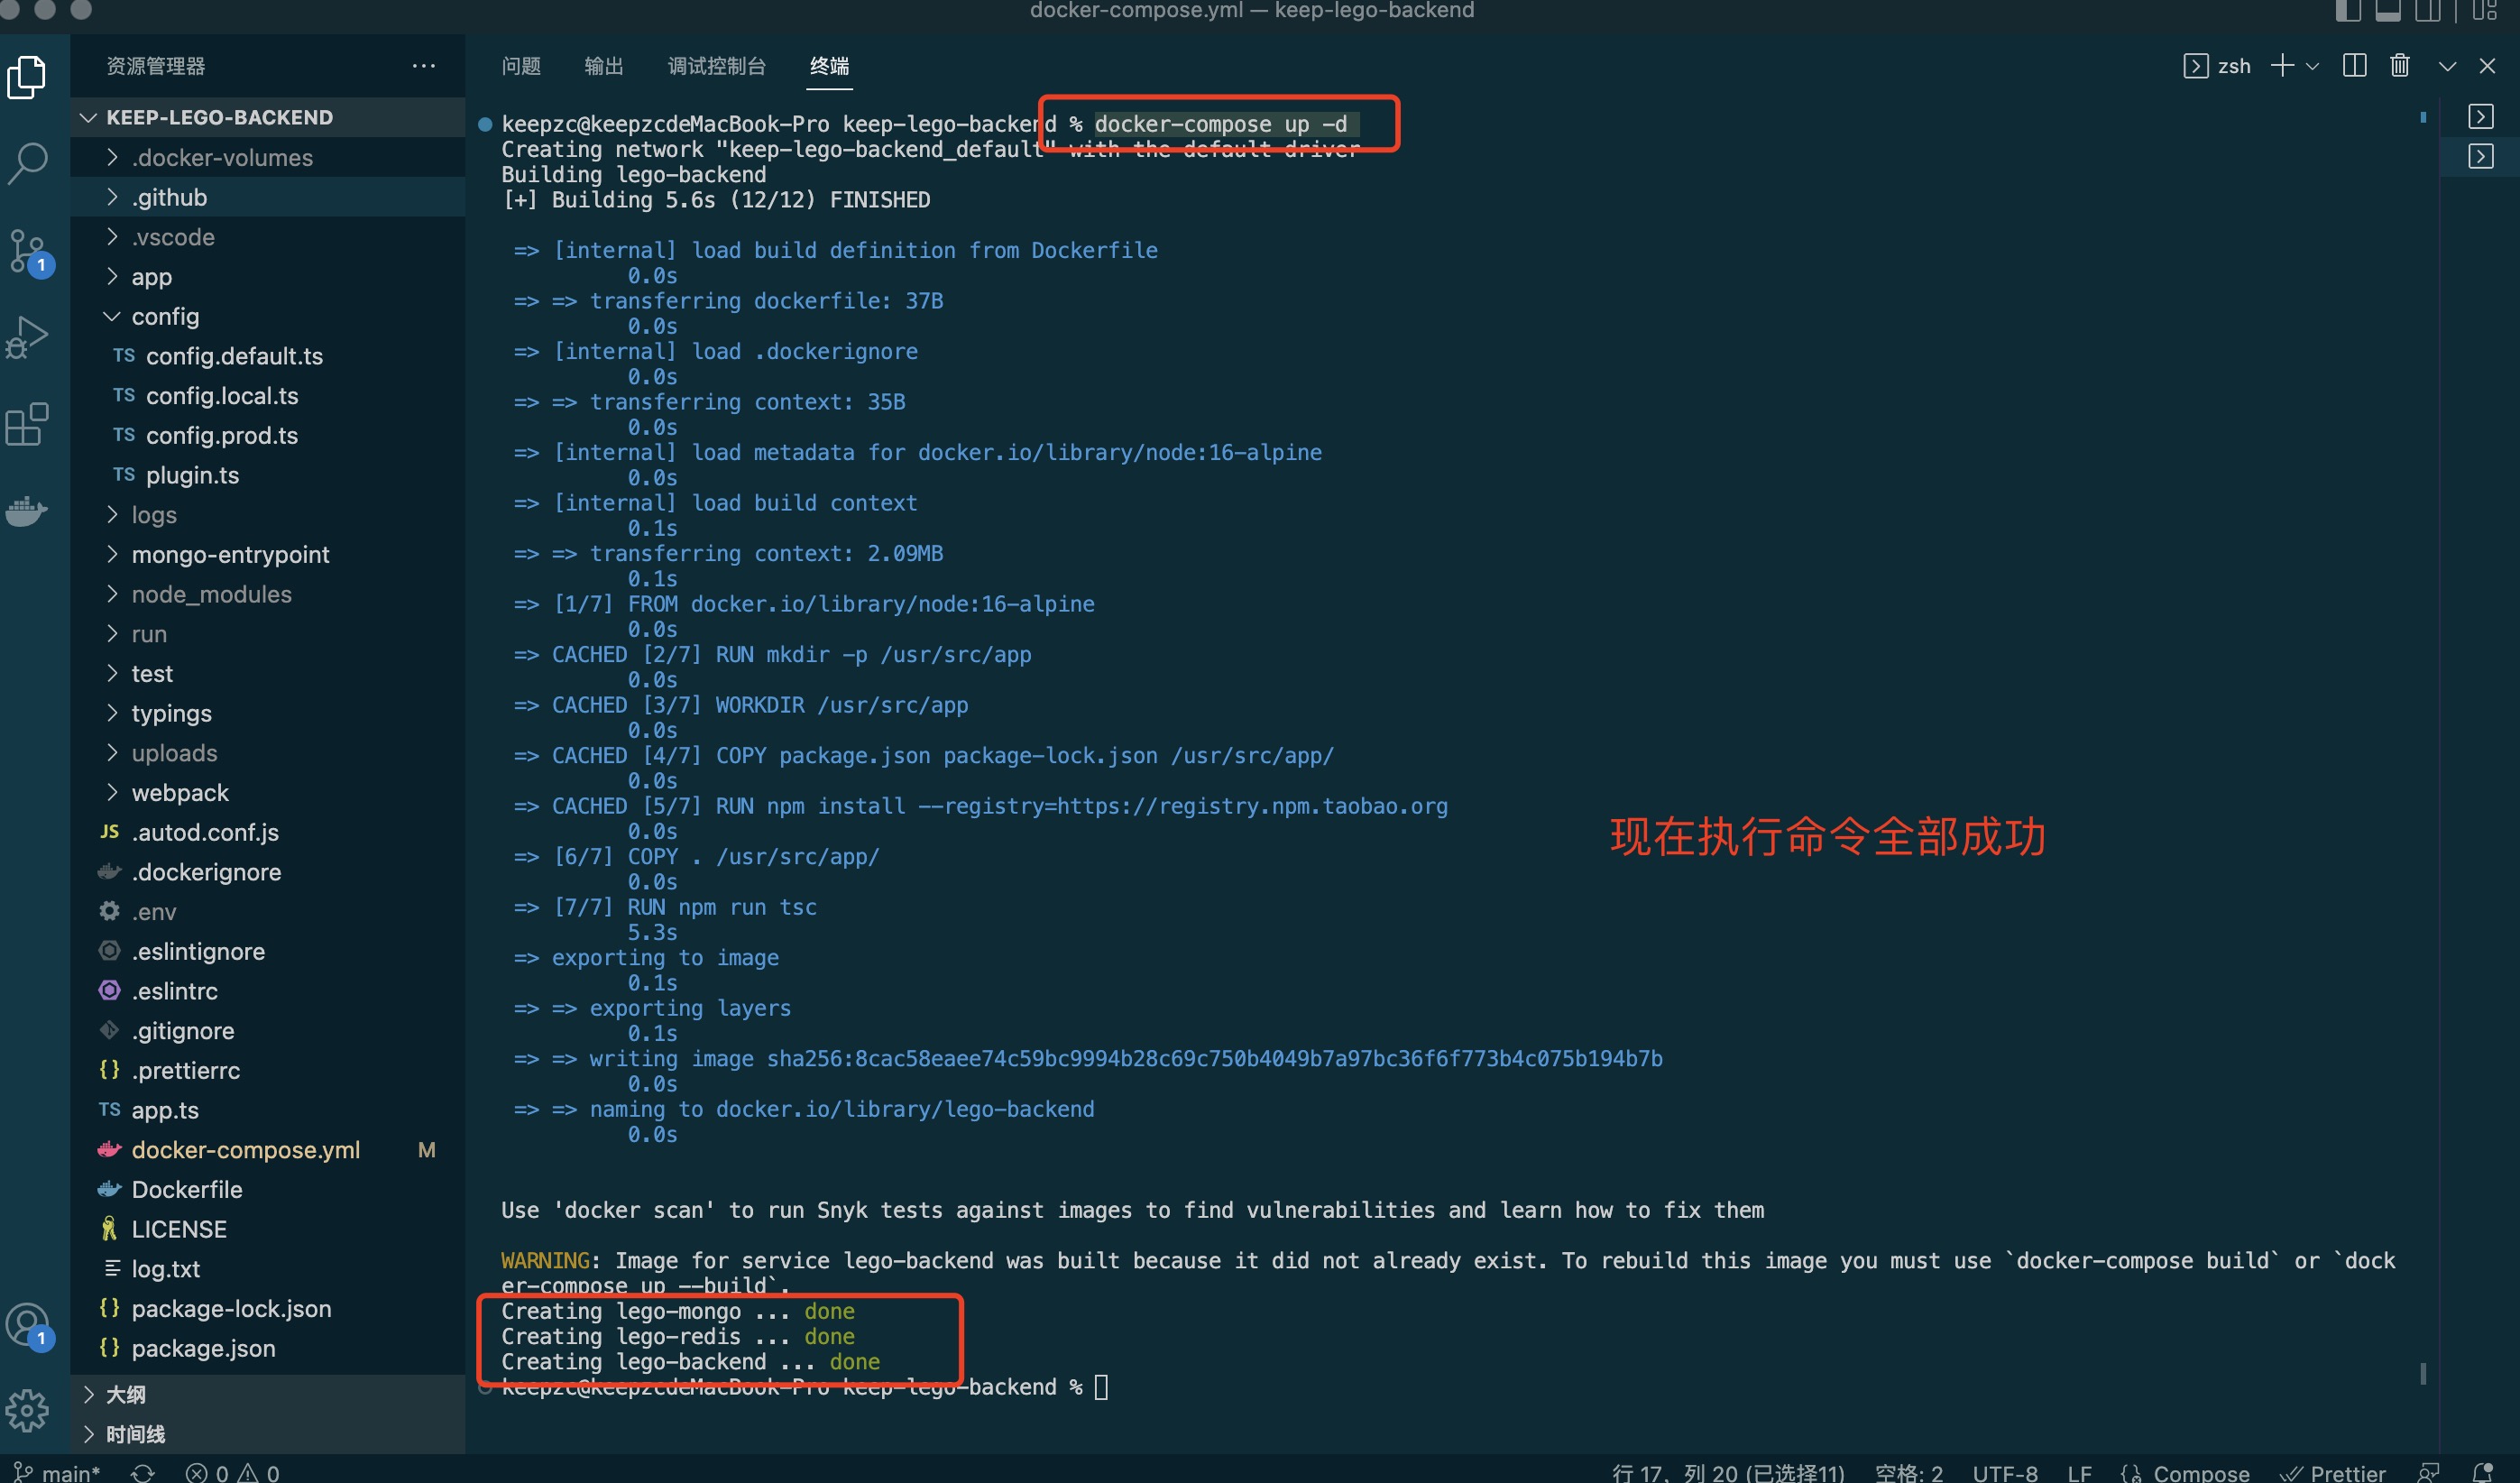This screenshot has width=2520, height=1483.
Task: Click the main* git branch indicator
Action: pyautogui.click(x=57, y=1472)
